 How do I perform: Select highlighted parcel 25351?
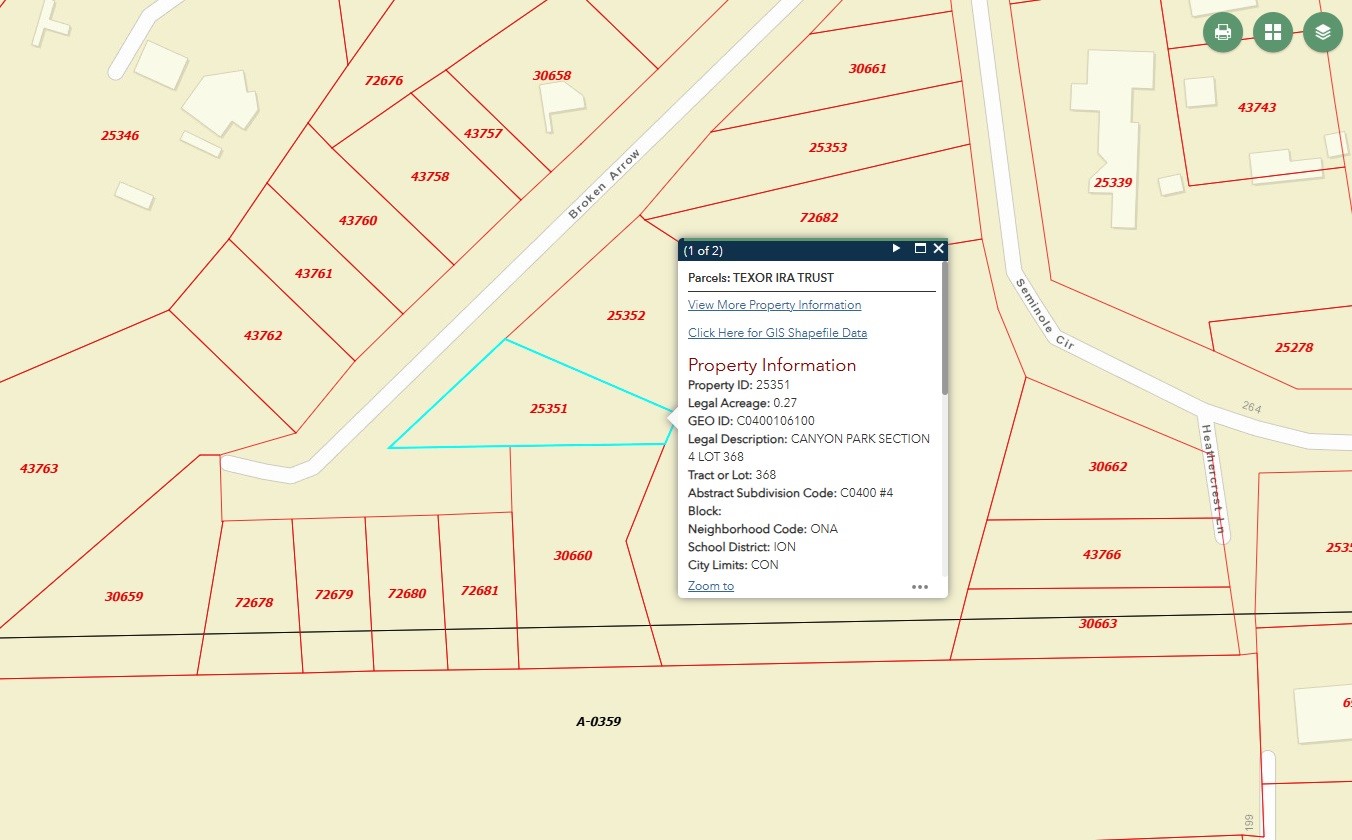(548, 409)
